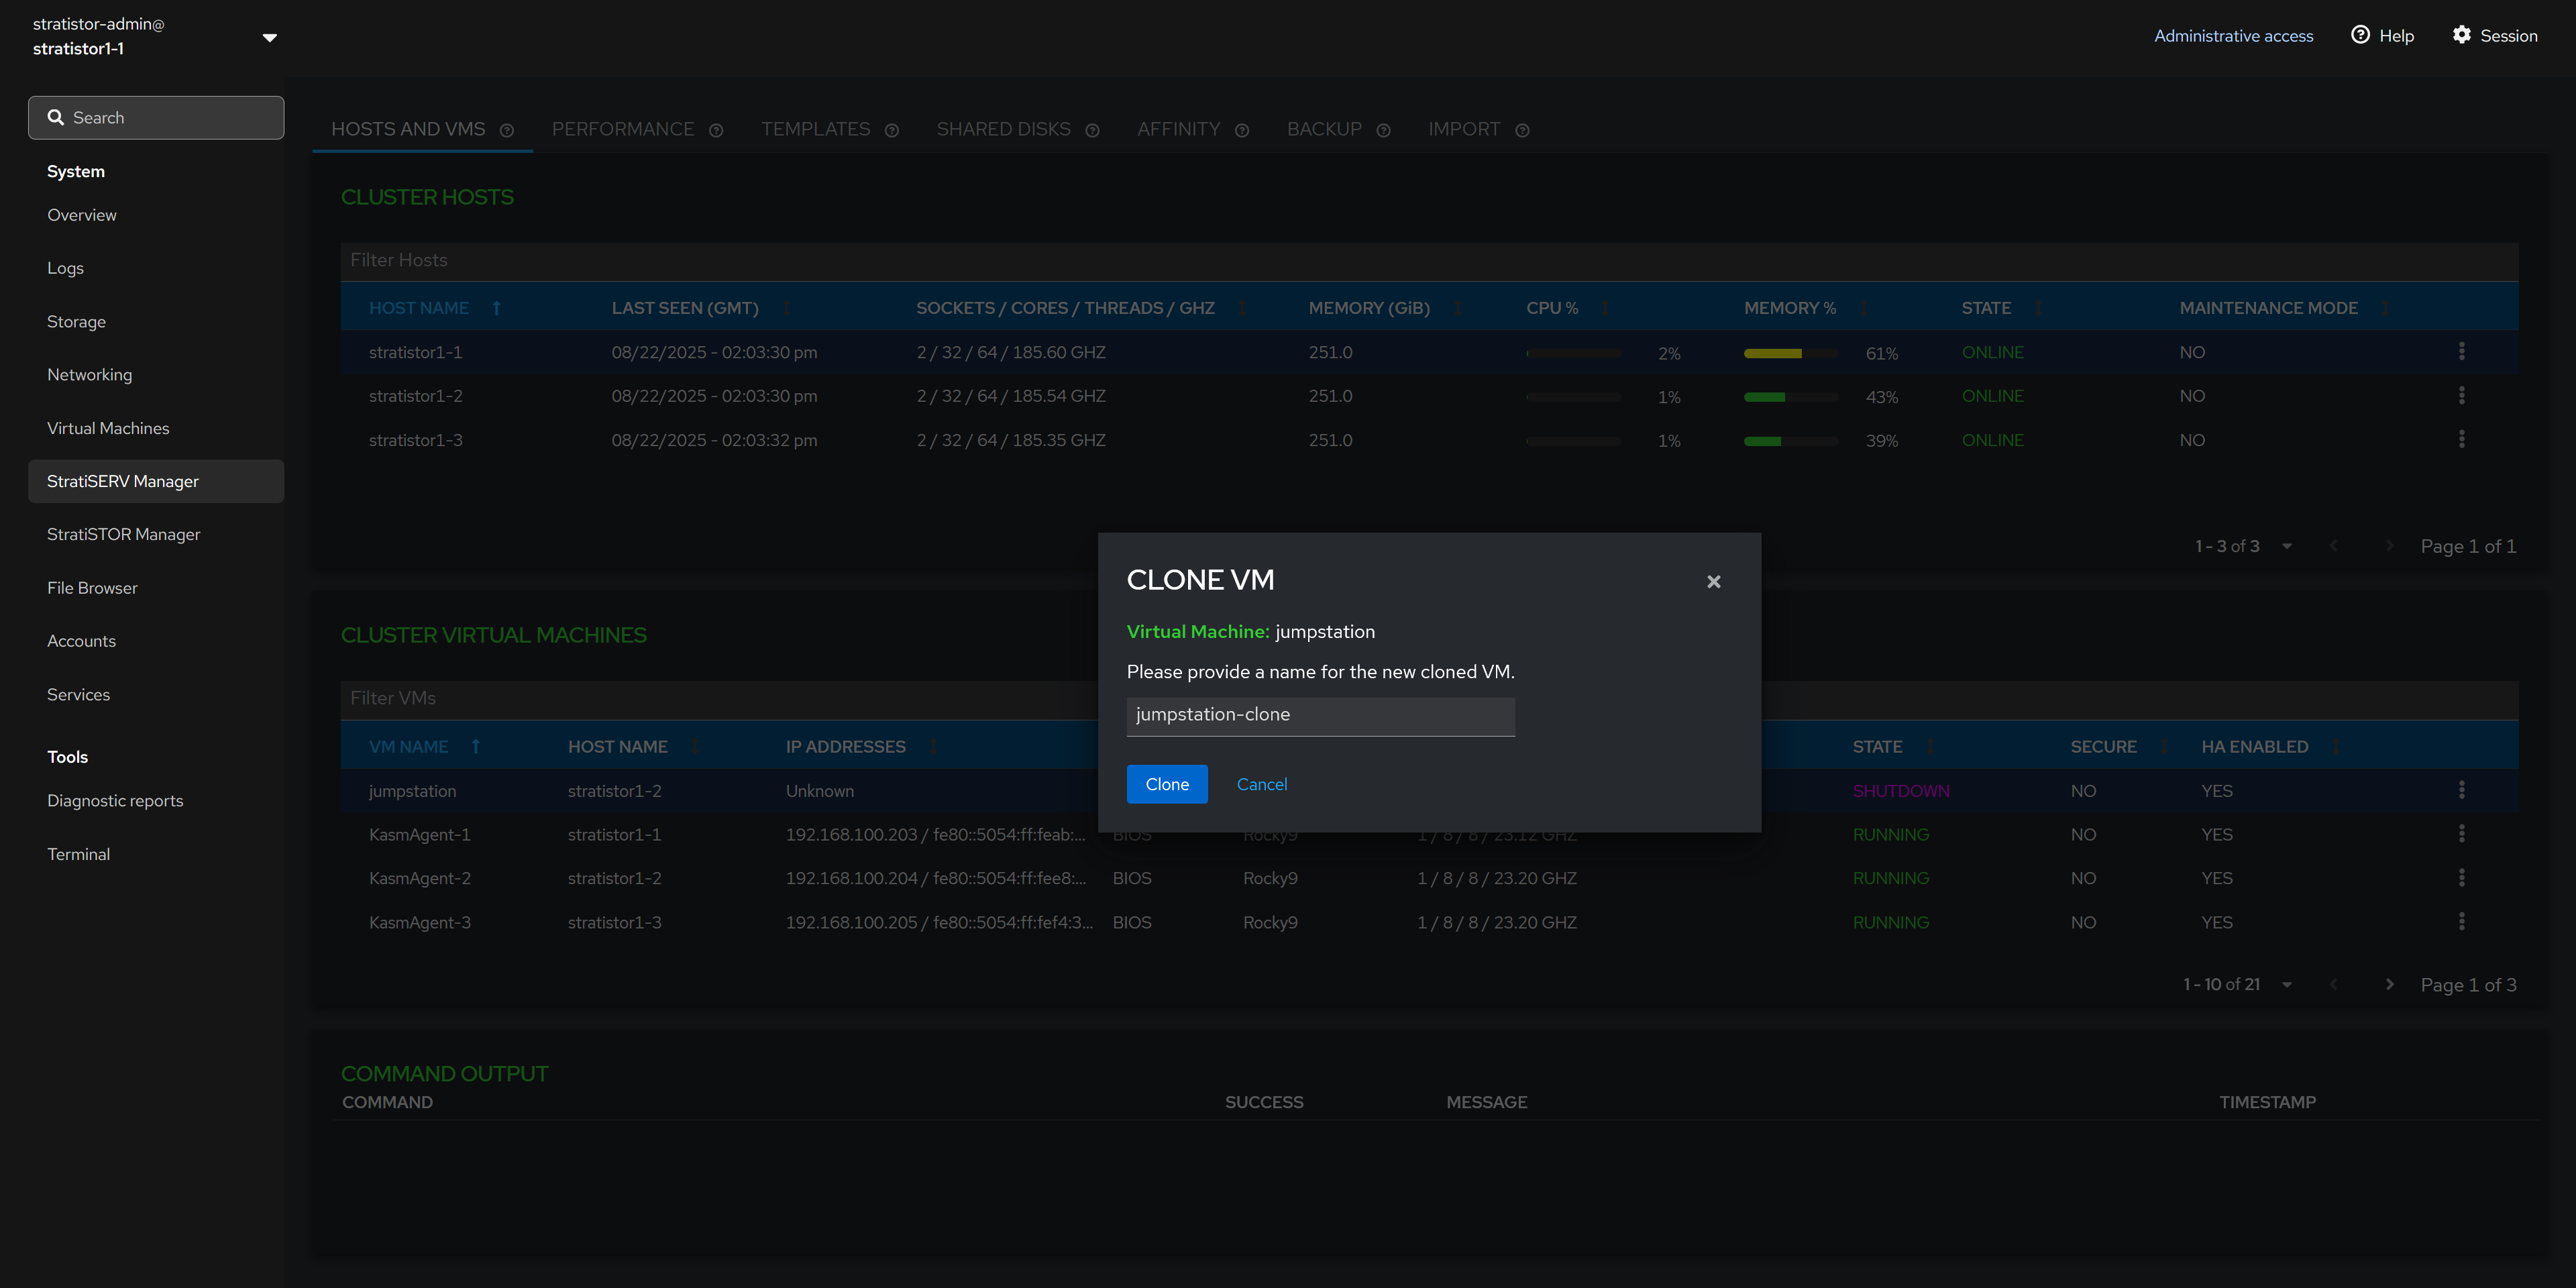This screenshot has height=1288, width=2576.
Task: Open kebab menu for stratistor1-3 host
Action: pyautogui.click(x=2461, y=439)
